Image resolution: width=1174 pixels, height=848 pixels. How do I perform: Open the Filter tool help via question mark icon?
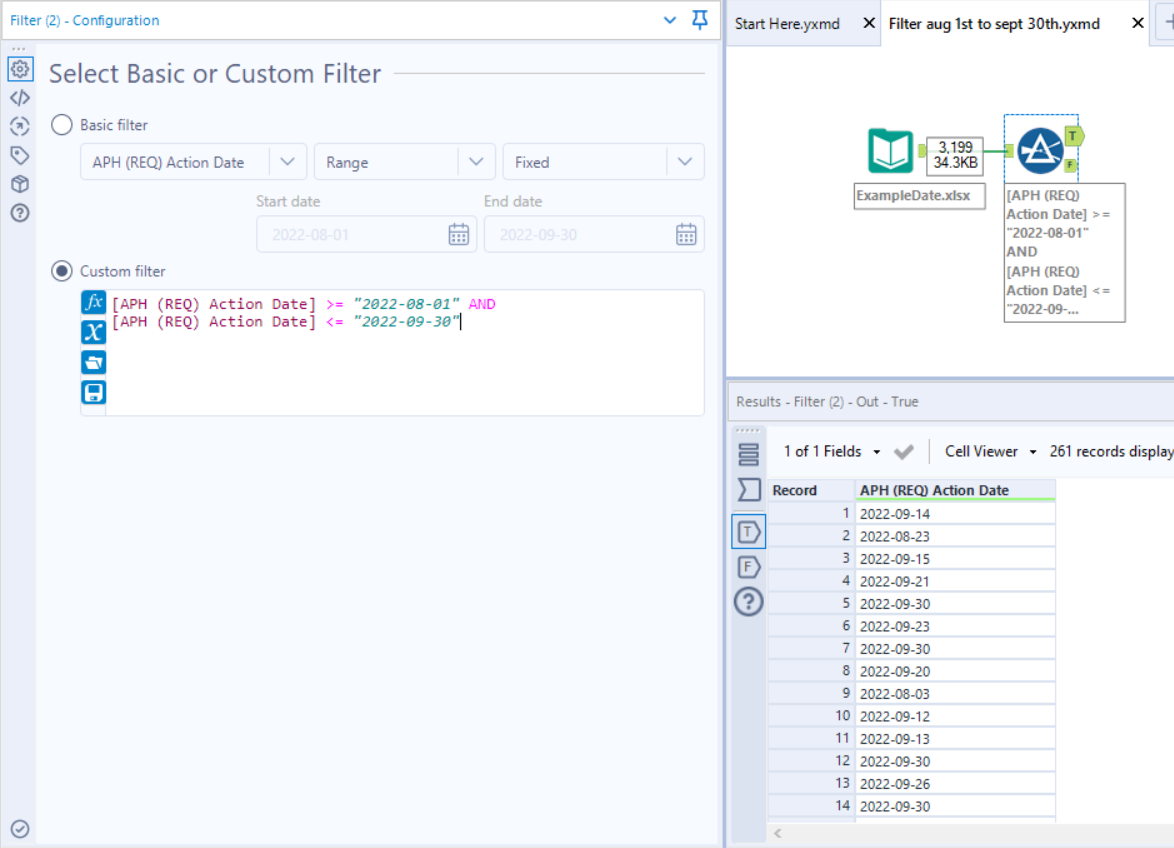tap(20, 212)
